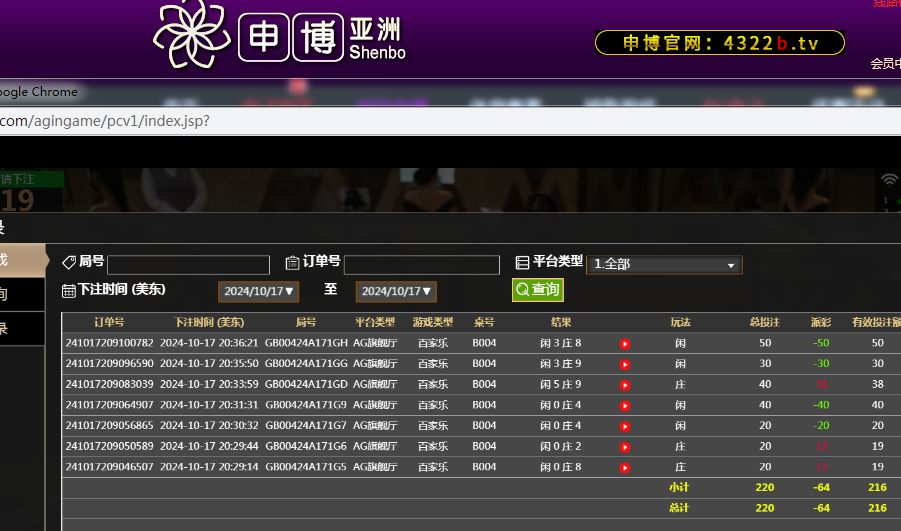Click the 局号 input field
The width and height of the screenshot is (901, 531).
pyautogui.click(x=188, y=265)
